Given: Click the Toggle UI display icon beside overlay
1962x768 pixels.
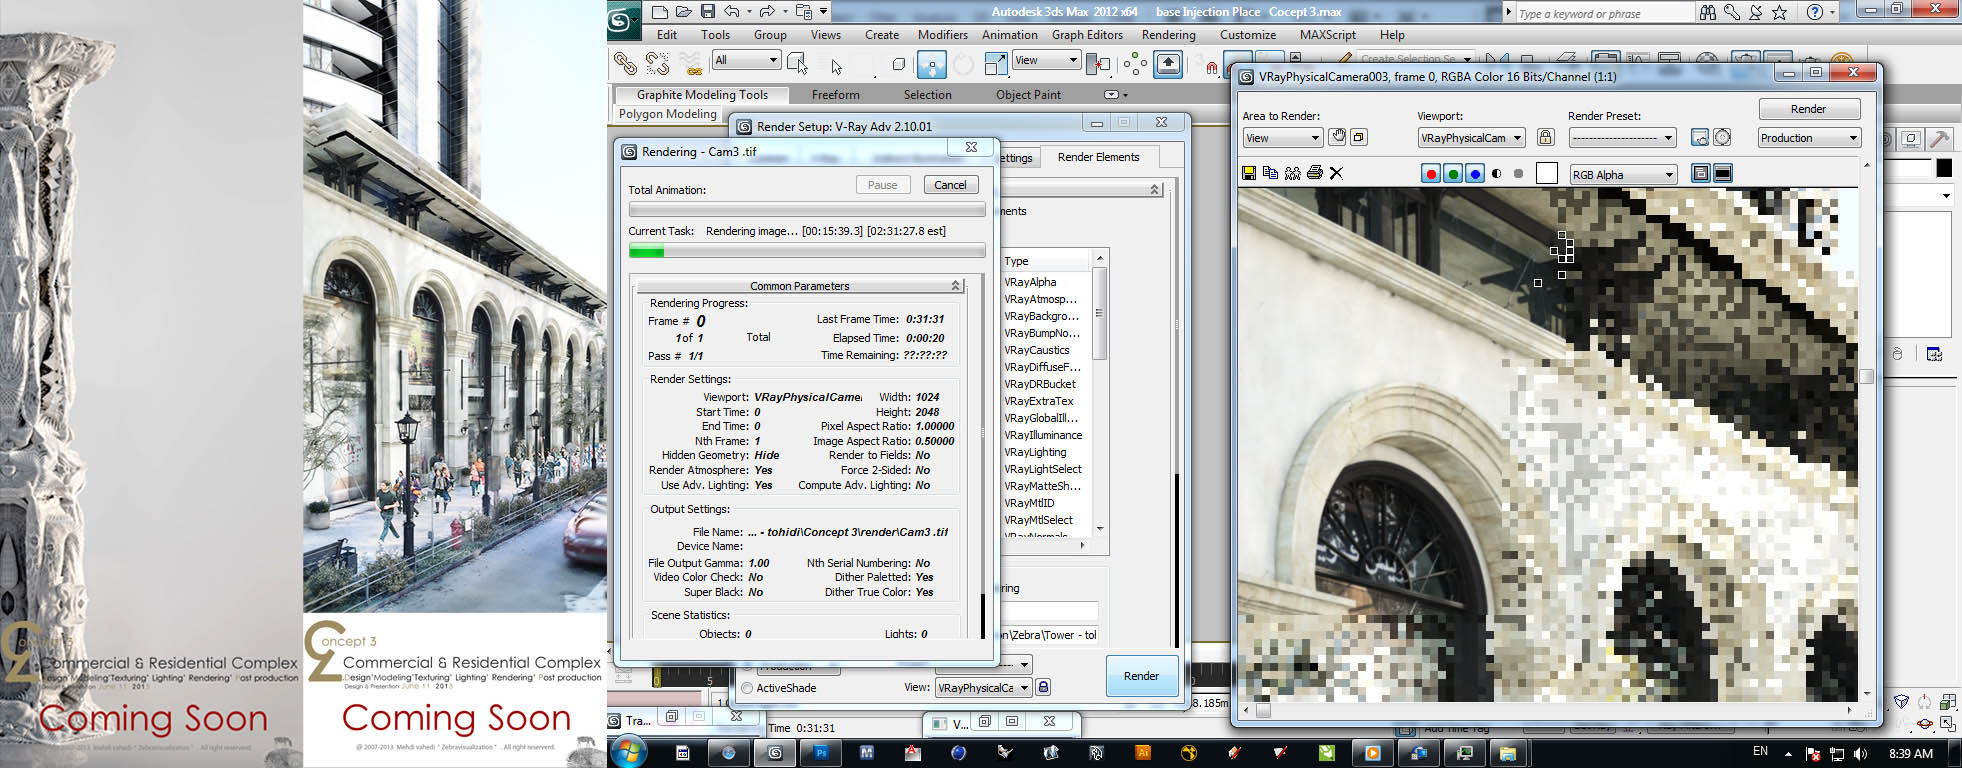Looking at the screenshot, I should pyautogui.click(x=1722, y=174).
